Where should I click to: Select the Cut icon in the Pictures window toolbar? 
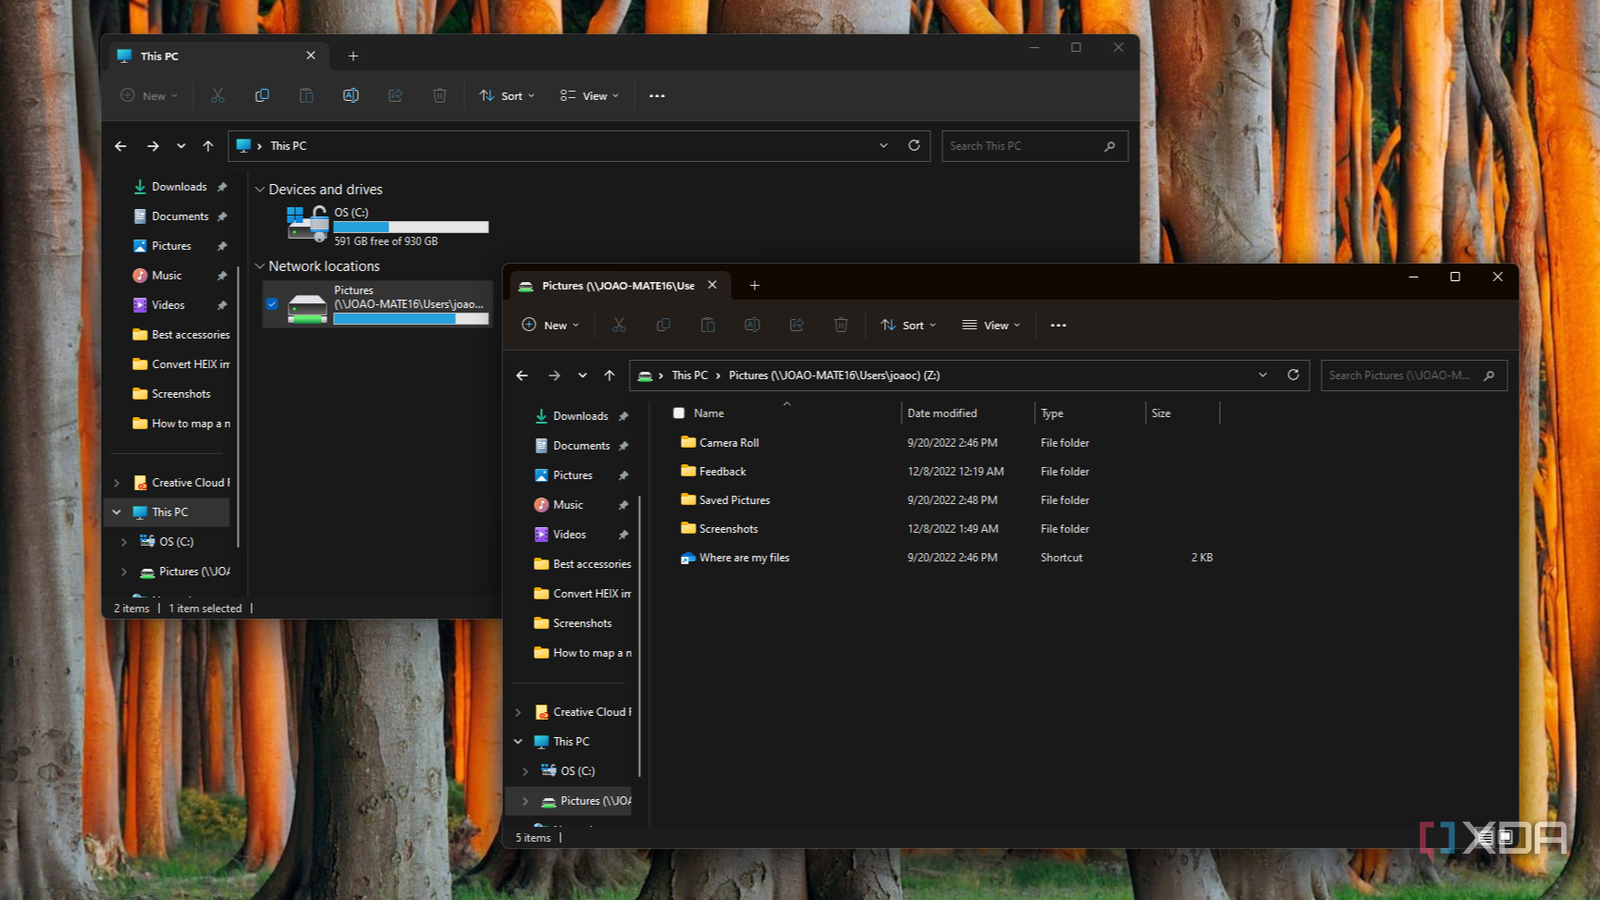pos(619,325)
